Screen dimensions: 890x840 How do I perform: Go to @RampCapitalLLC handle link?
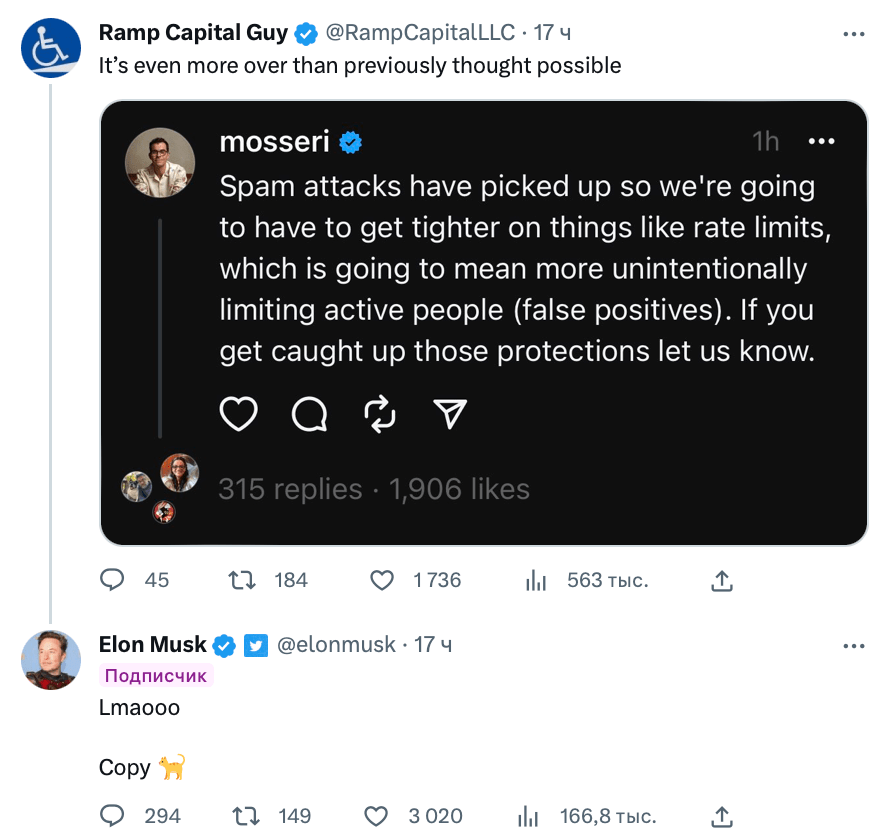coord(420,33)
